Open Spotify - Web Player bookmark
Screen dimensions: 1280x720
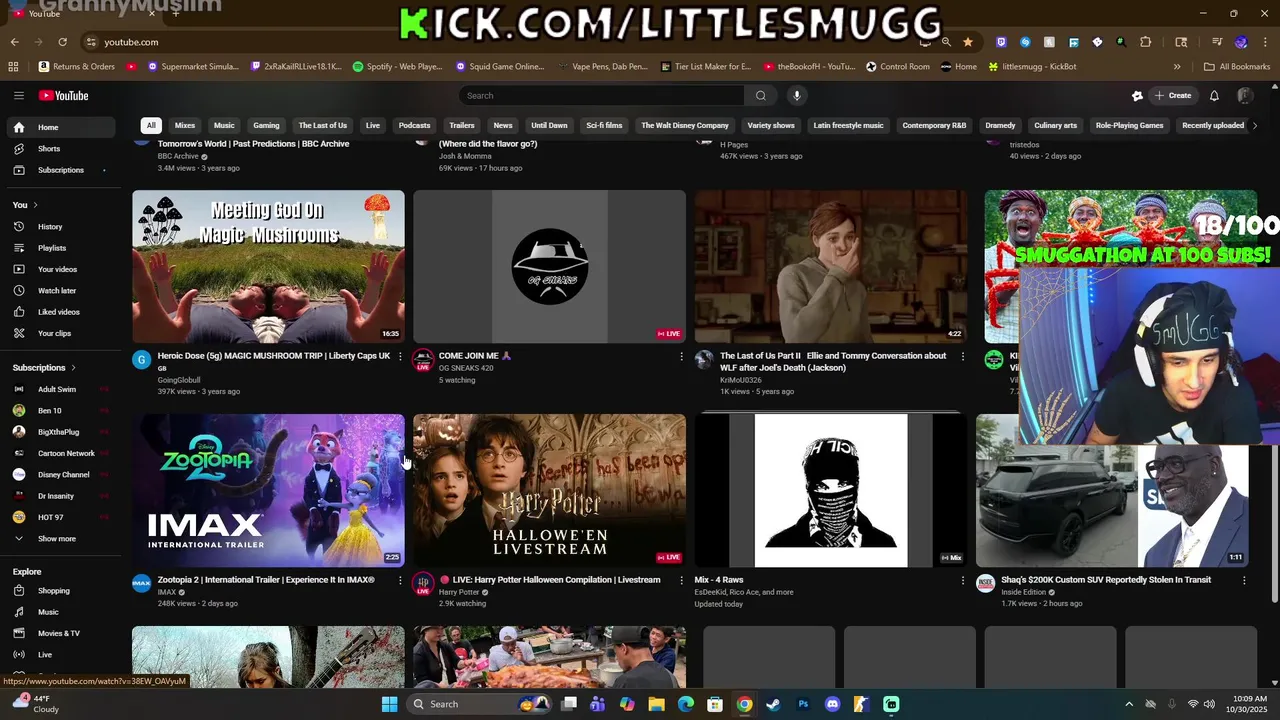(x=397, y=67)
